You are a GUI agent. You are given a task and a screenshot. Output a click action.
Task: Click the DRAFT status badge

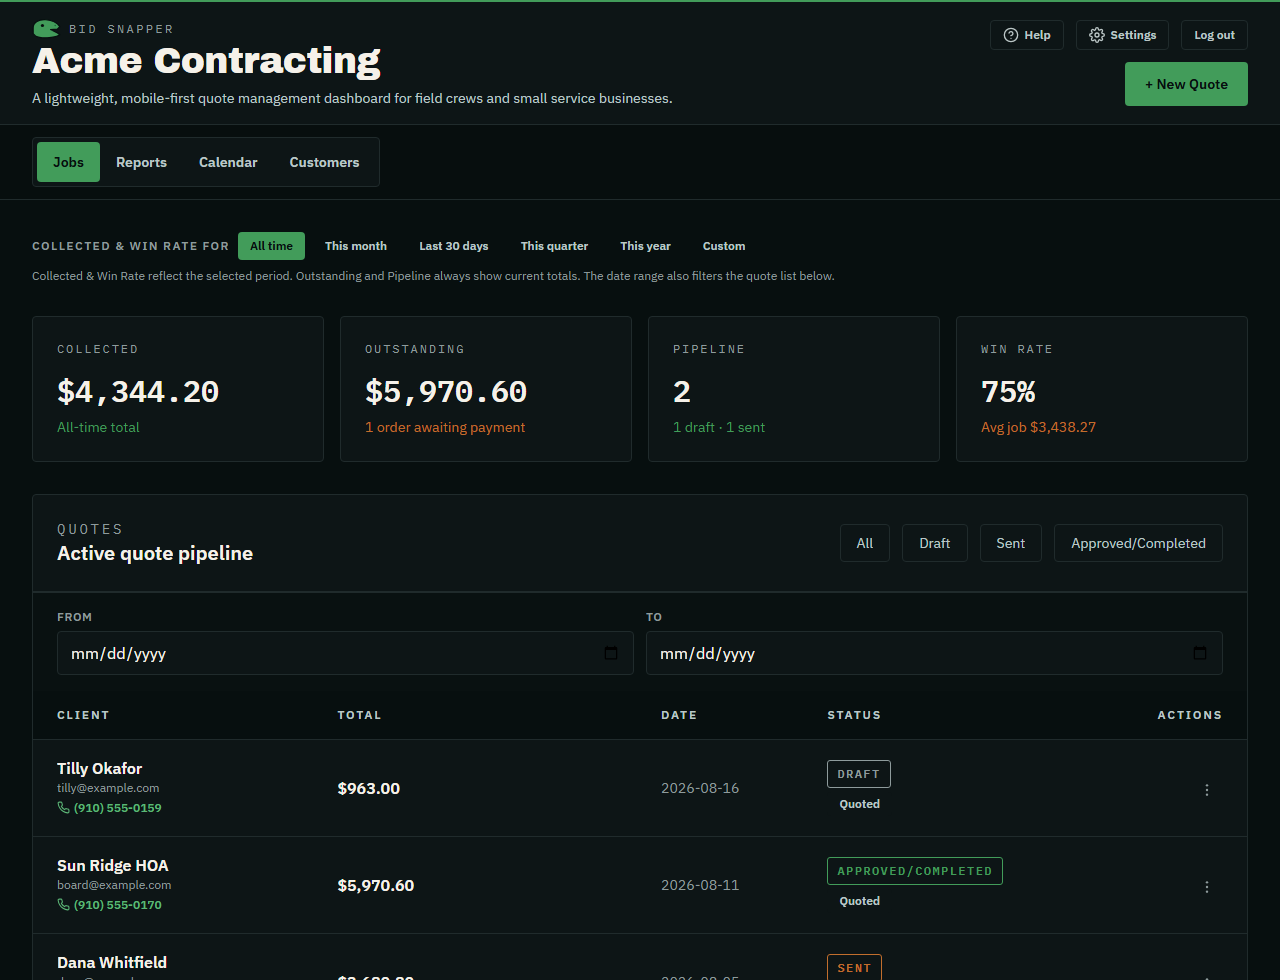tap(859, 774)
